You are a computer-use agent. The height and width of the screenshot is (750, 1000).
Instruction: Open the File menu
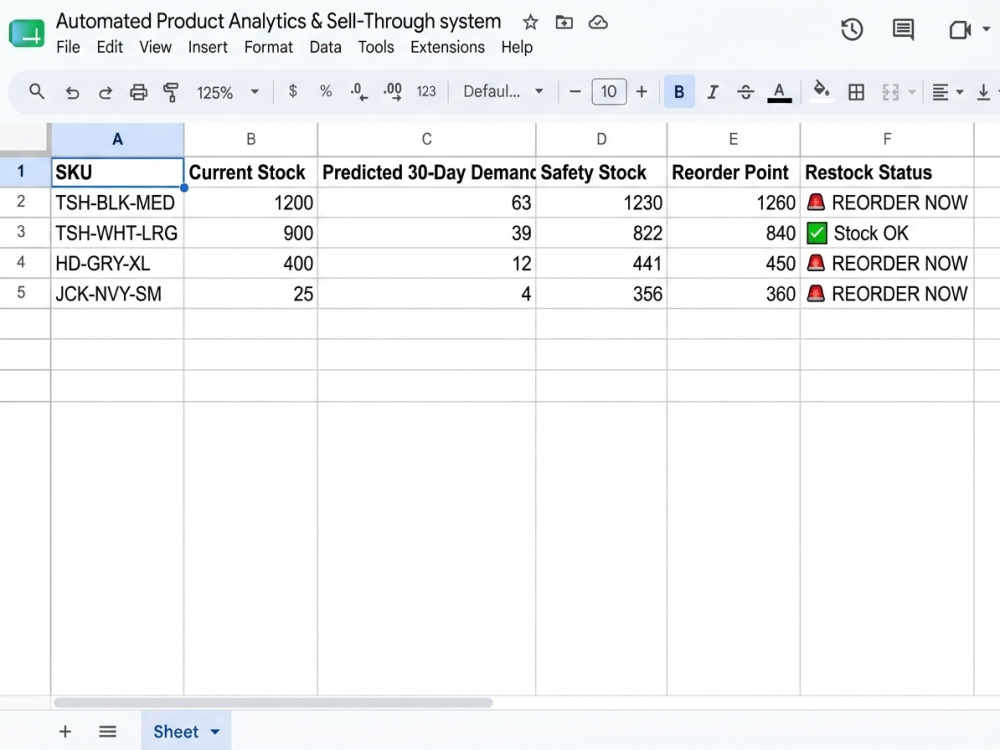click(68, 47)
